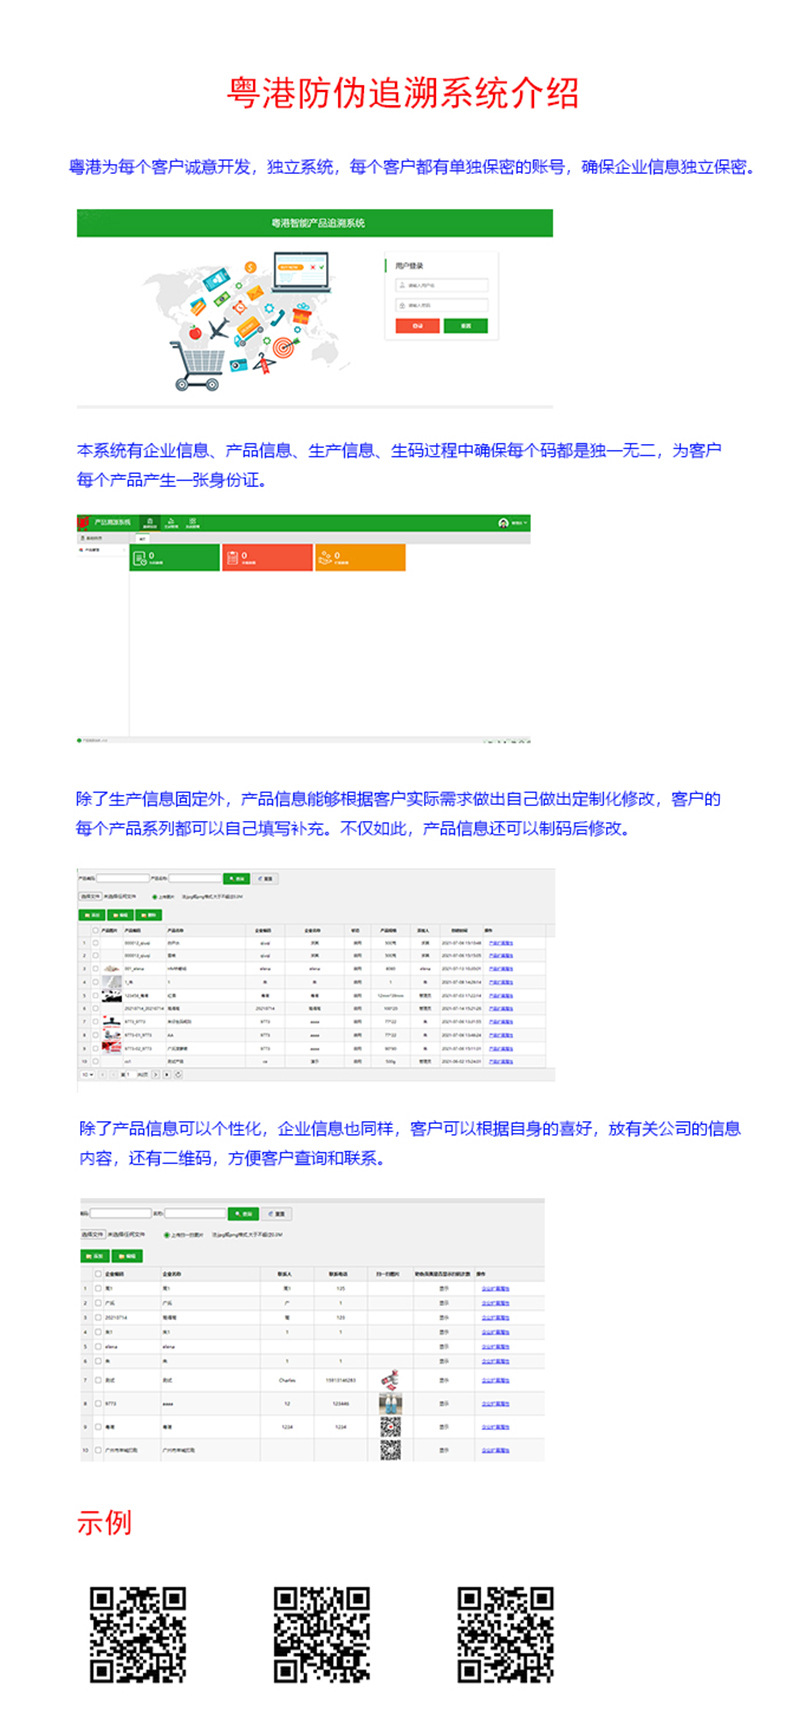
Task: Click the red login button on login form
Action: pos(417,326)
